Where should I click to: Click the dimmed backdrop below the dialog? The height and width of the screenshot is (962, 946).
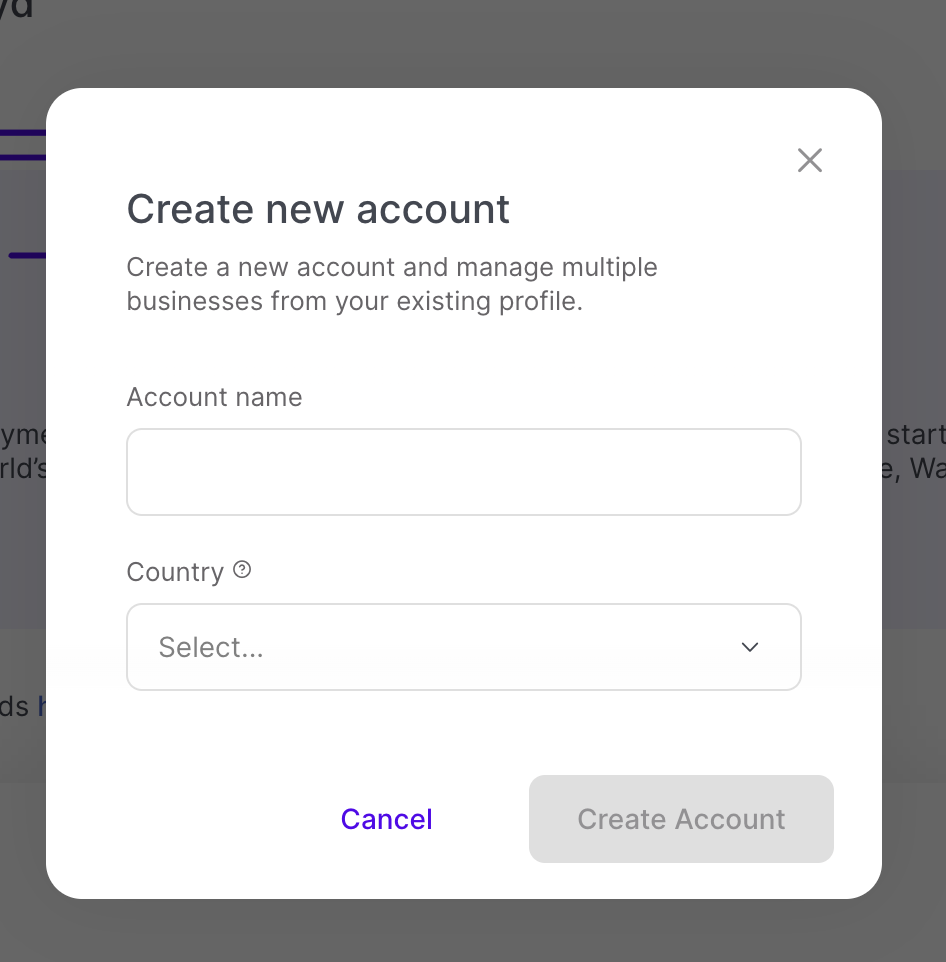click(470, 932)
